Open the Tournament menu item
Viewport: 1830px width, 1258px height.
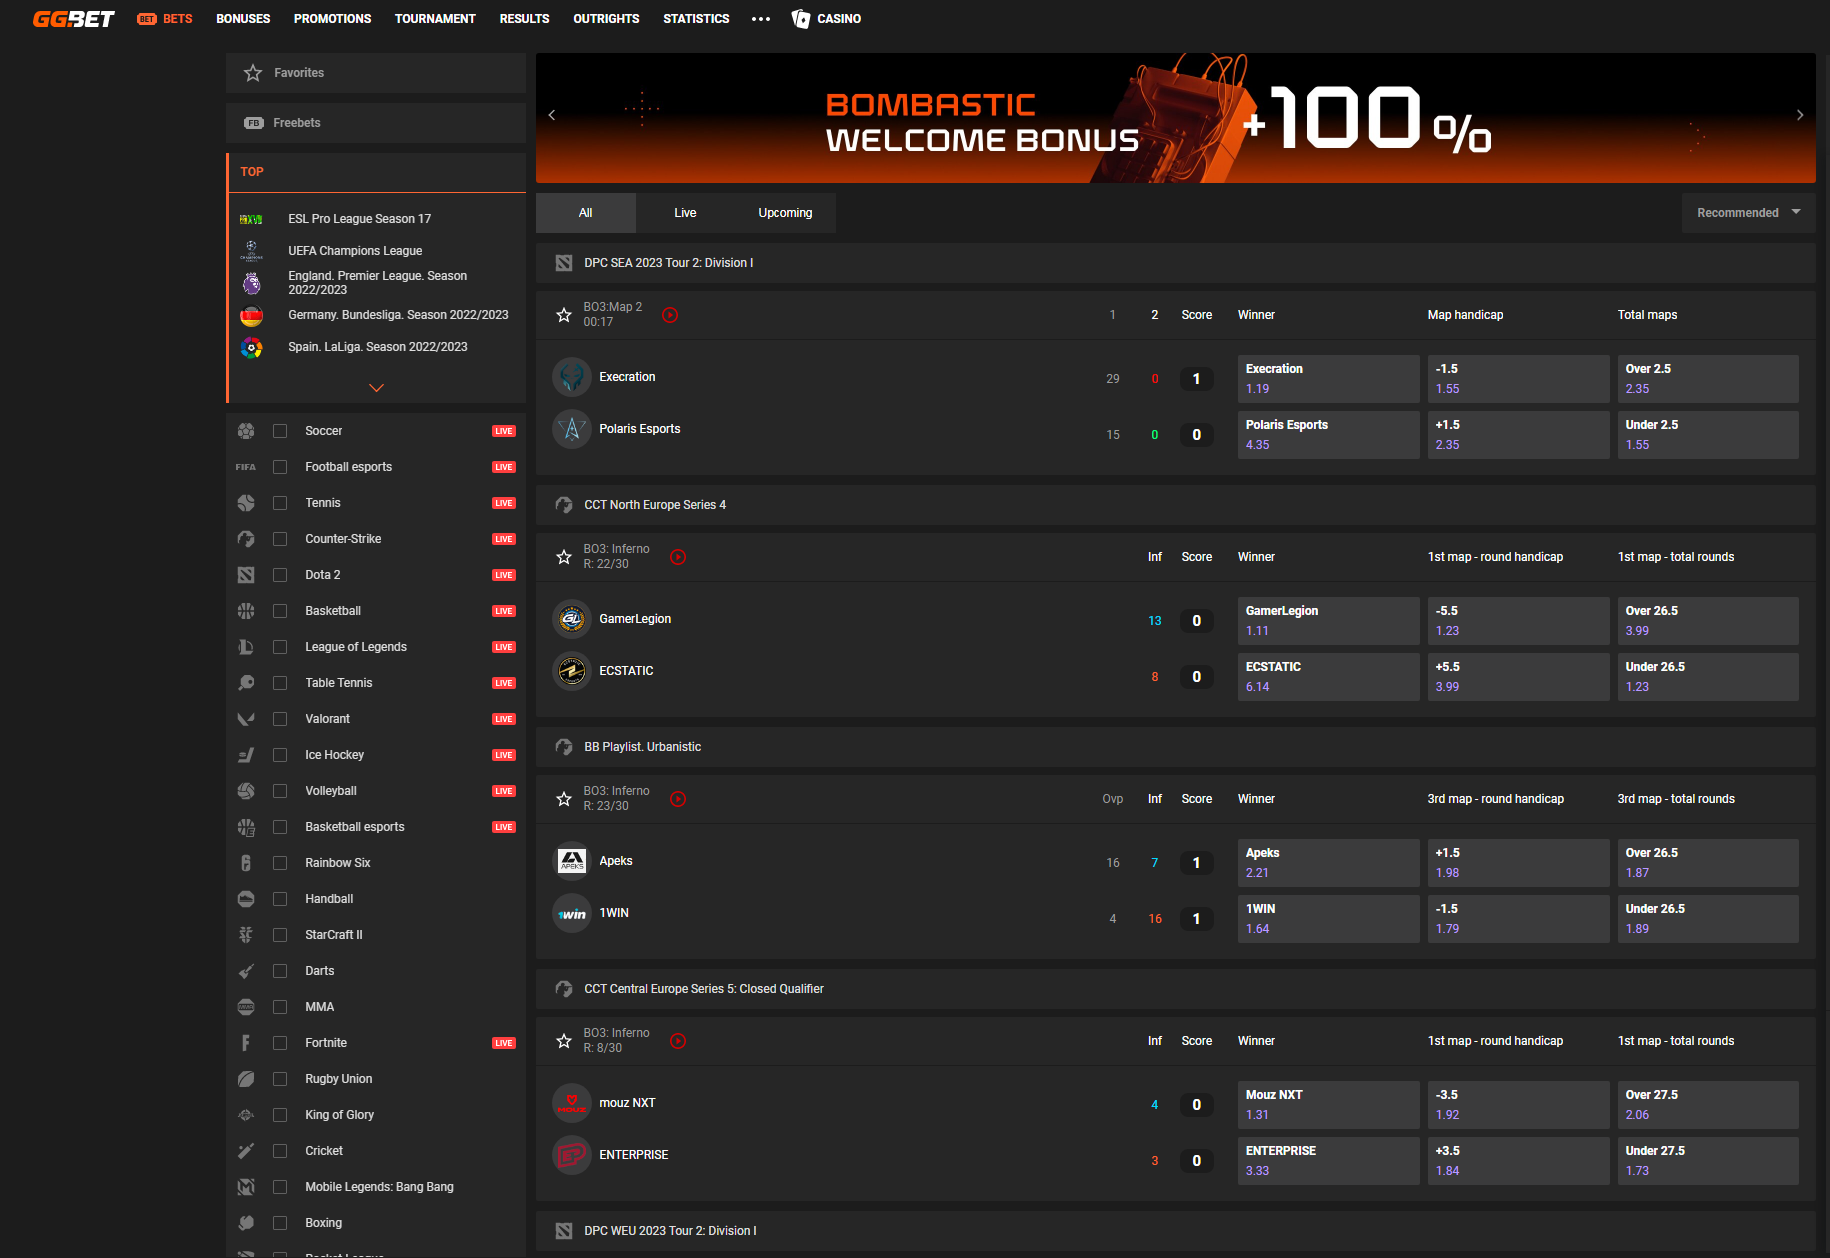tap(435, 19)
